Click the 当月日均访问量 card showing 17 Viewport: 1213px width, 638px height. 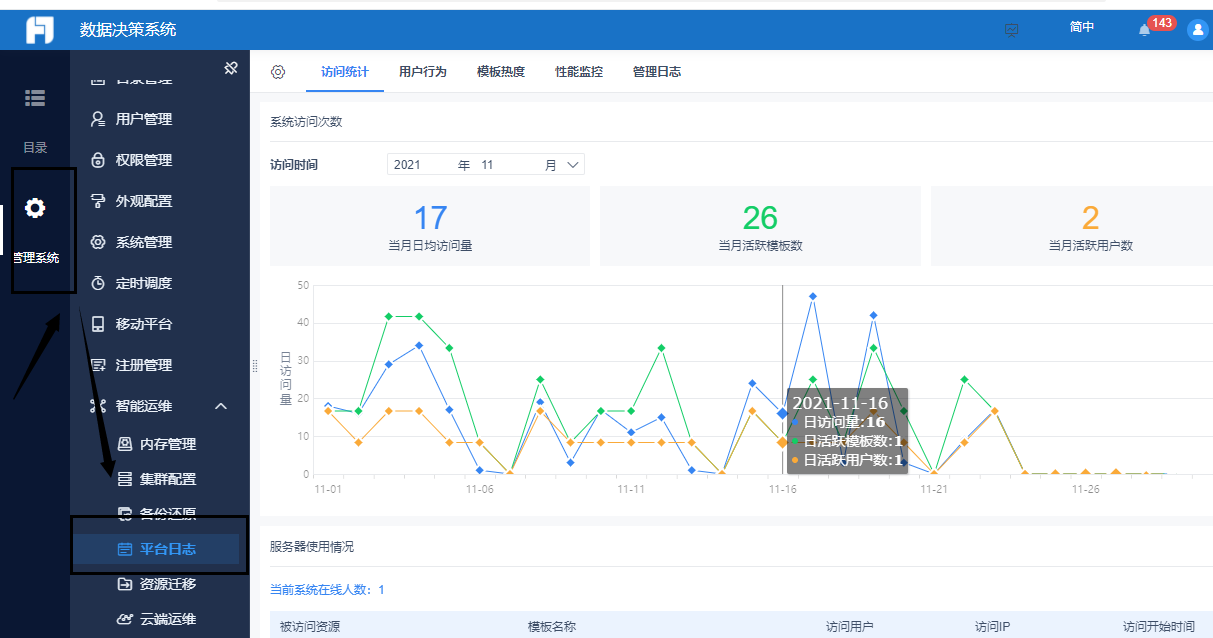[430, 226]
